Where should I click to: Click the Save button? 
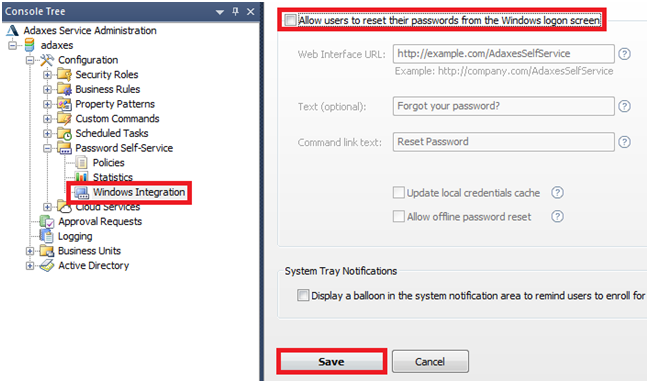pyautogui.click(x=332, y=361)
